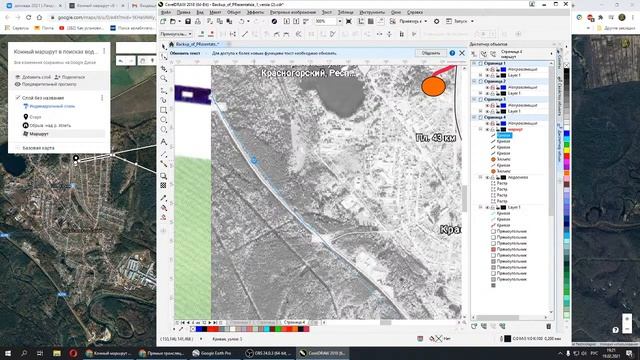Open the Макет menu
Image resolution: width=640 pixels, height=360 pixels.
(215, 12)
